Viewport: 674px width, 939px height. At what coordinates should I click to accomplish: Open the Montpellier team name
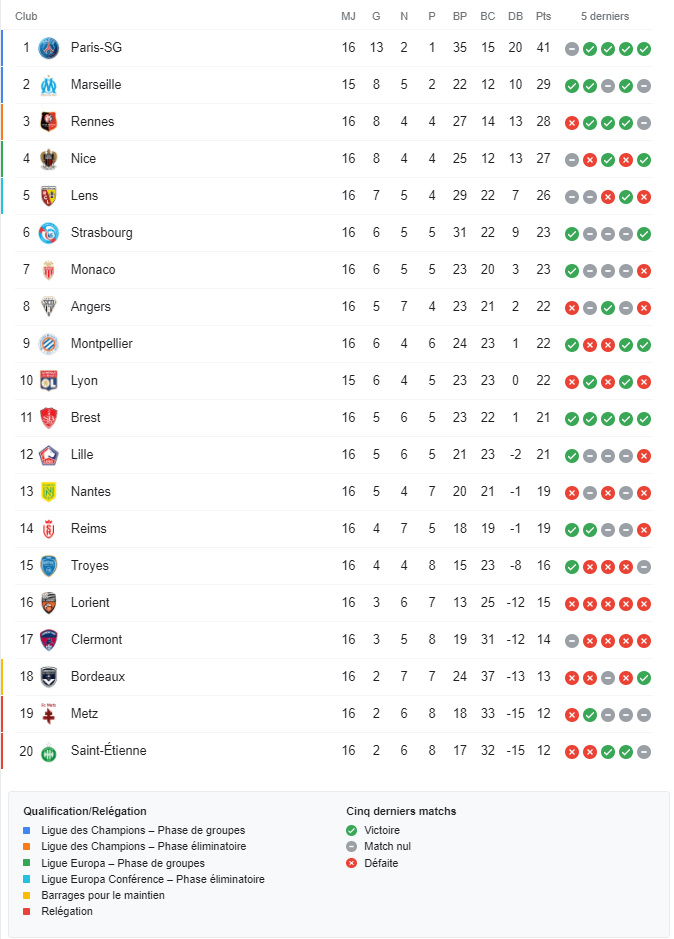101,344
